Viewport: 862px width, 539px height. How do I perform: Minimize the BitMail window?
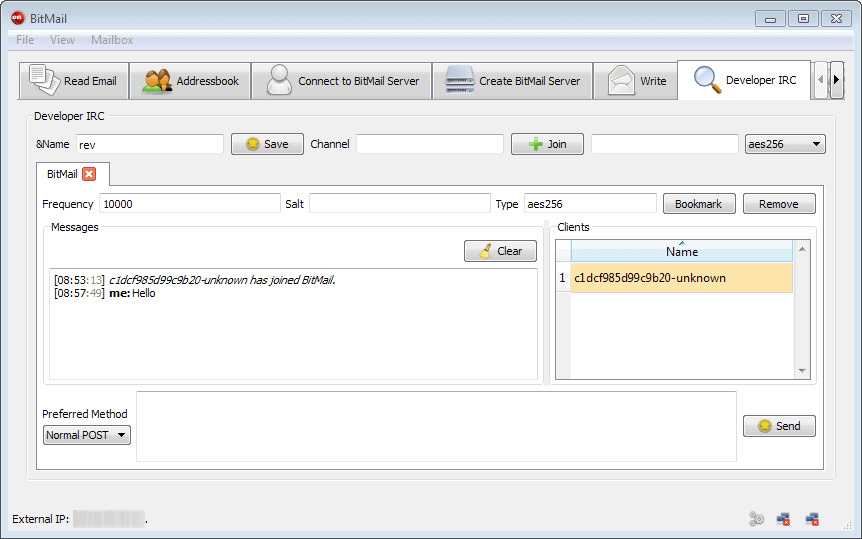pos(770,19)
